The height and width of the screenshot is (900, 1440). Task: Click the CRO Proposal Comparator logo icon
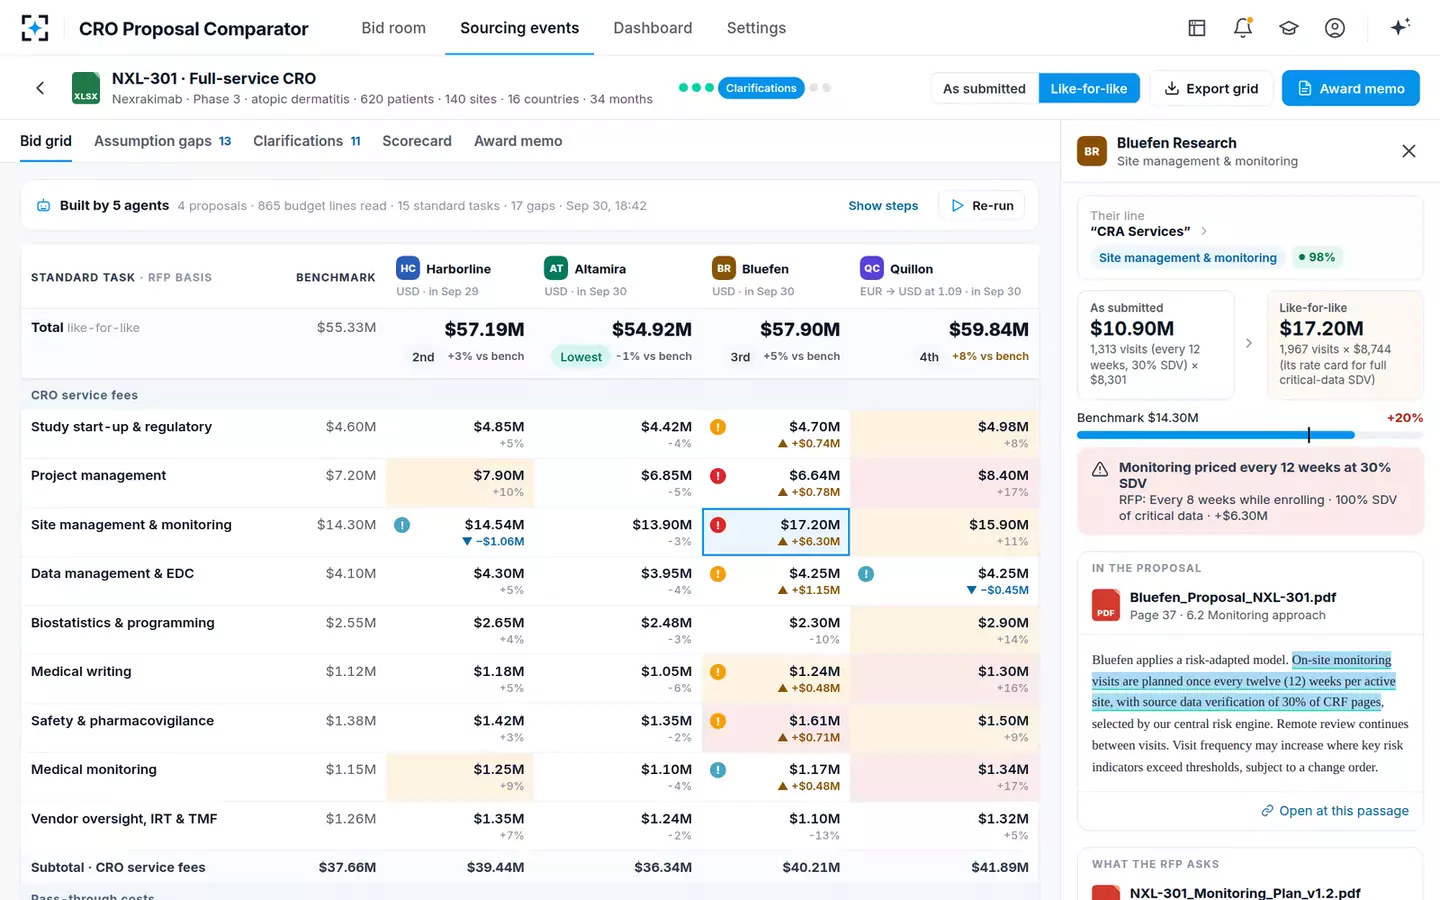[x=35, y=28]
